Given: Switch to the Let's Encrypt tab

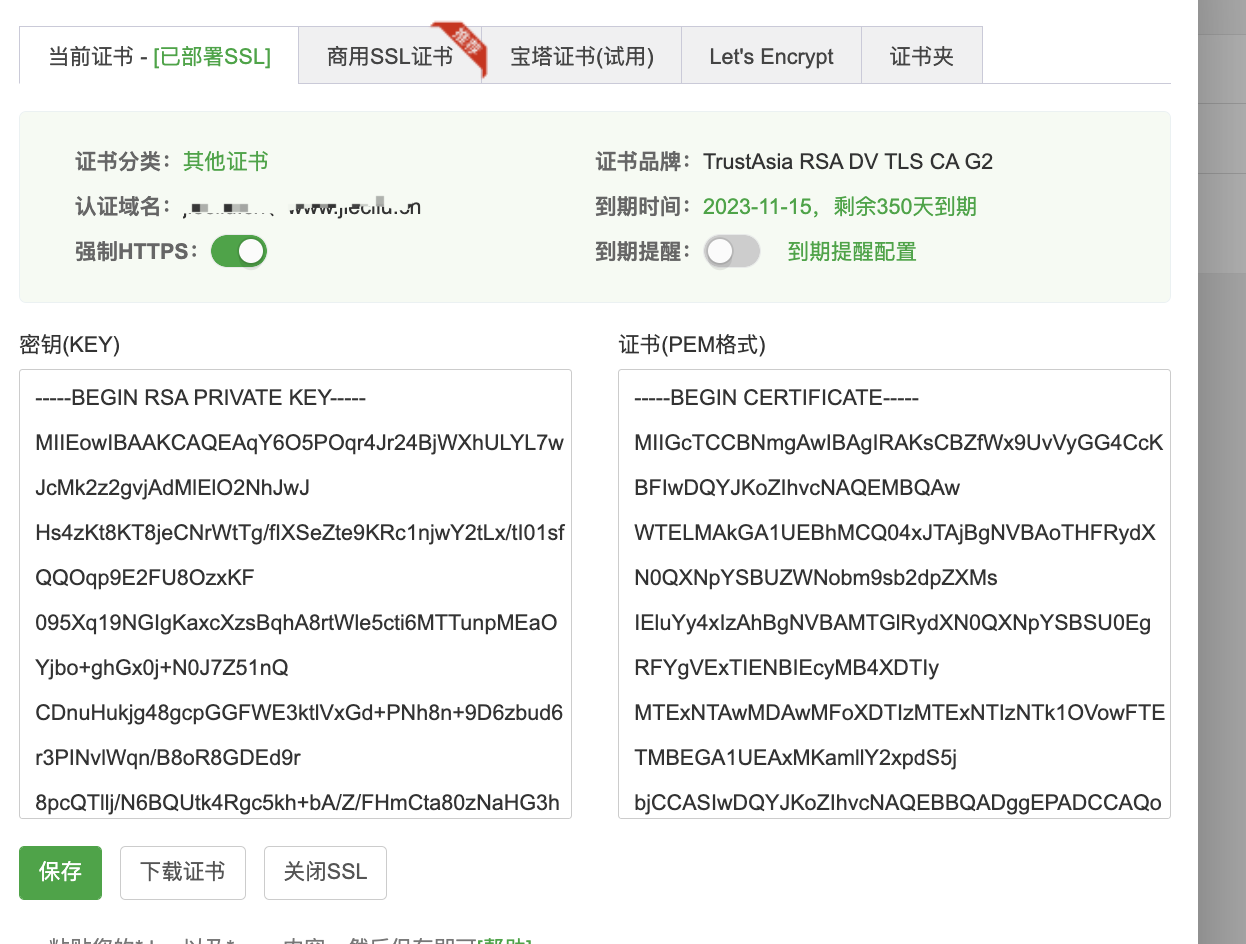Looking at the screenshot, I should [x=770, y=57].
